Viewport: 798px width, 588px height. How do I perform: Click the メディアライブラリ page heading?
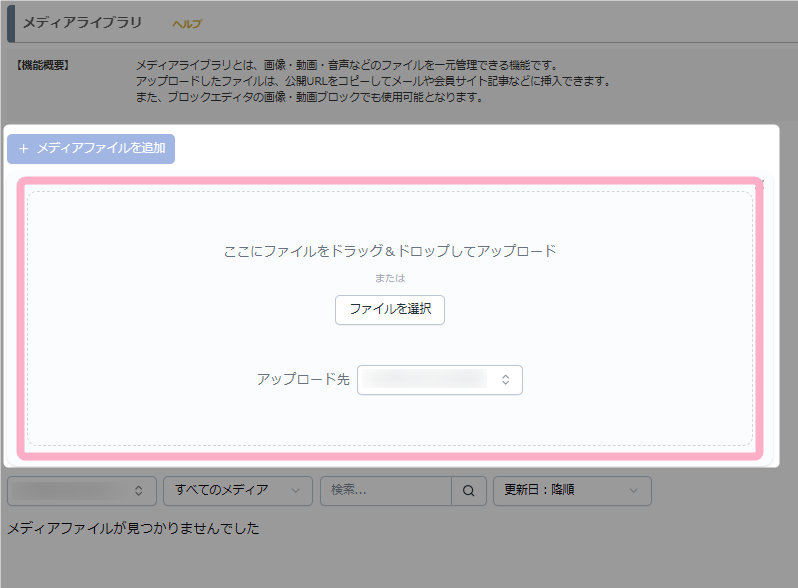tap(82, 22)
